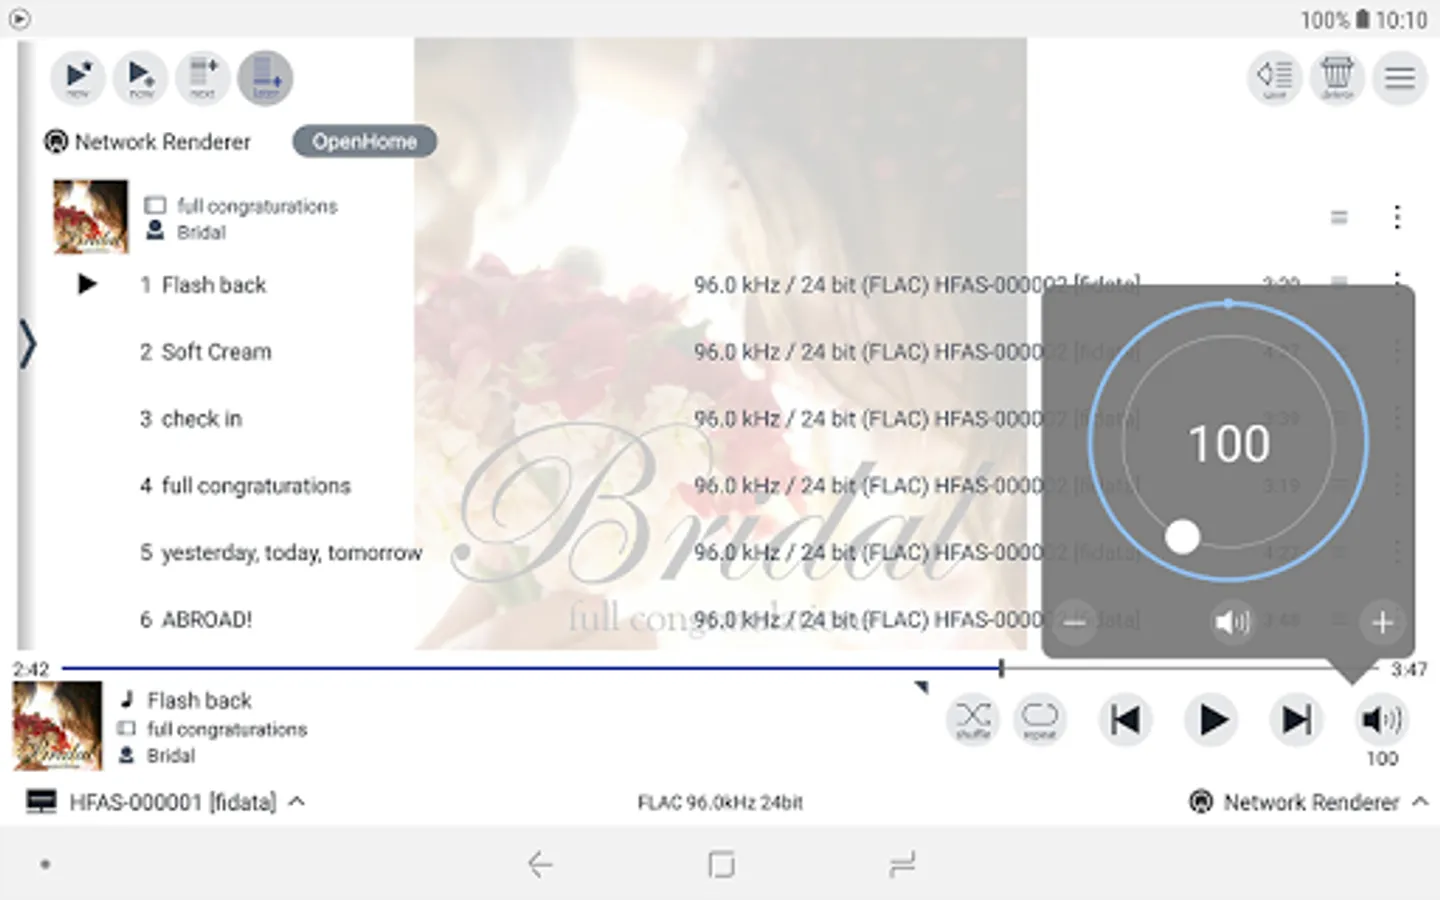The width and height of the screenshot is (1440, 900).
Task: Open the Bridal album thumbnail in playlist
Action: point(91,216)
